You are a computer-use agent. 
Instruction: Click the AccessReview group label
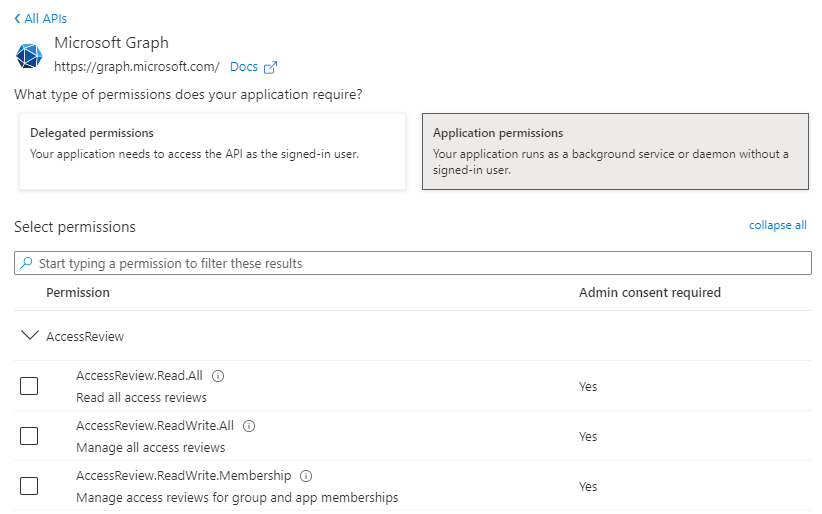[85, 337]
